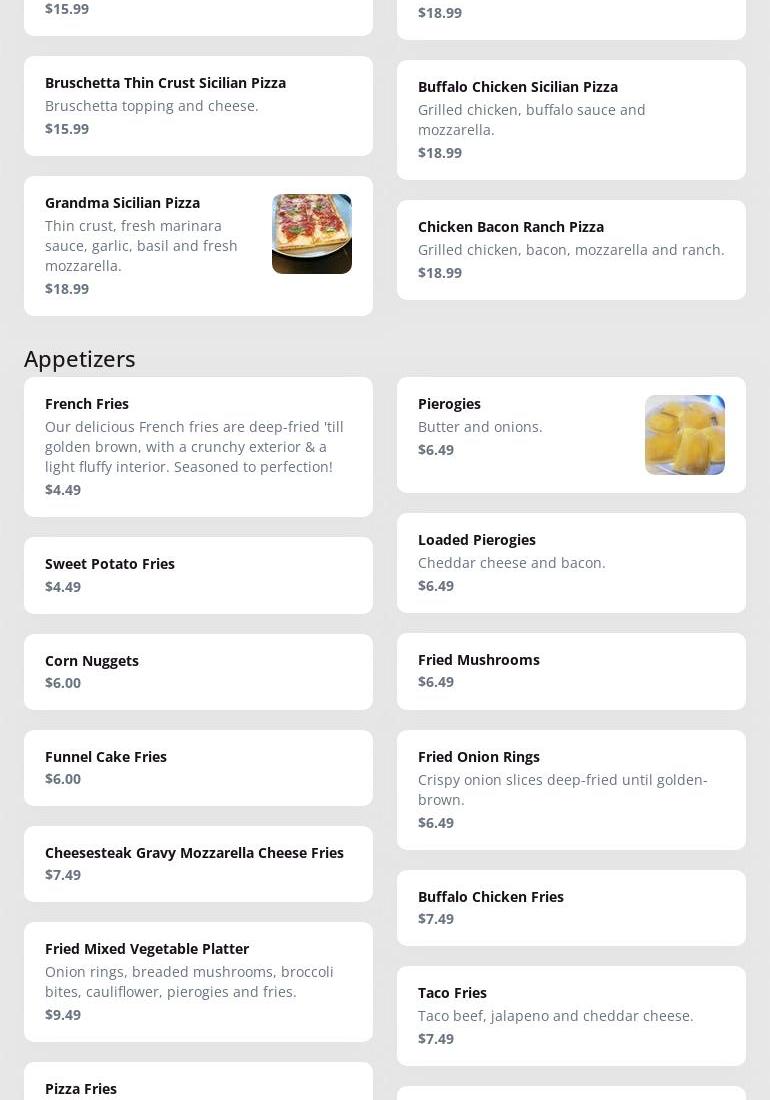Viewport: 770px width, 1100px height.
Task: Choose the Buffalo Chicken Sicilian Pizza card
Action: [572, 120]
